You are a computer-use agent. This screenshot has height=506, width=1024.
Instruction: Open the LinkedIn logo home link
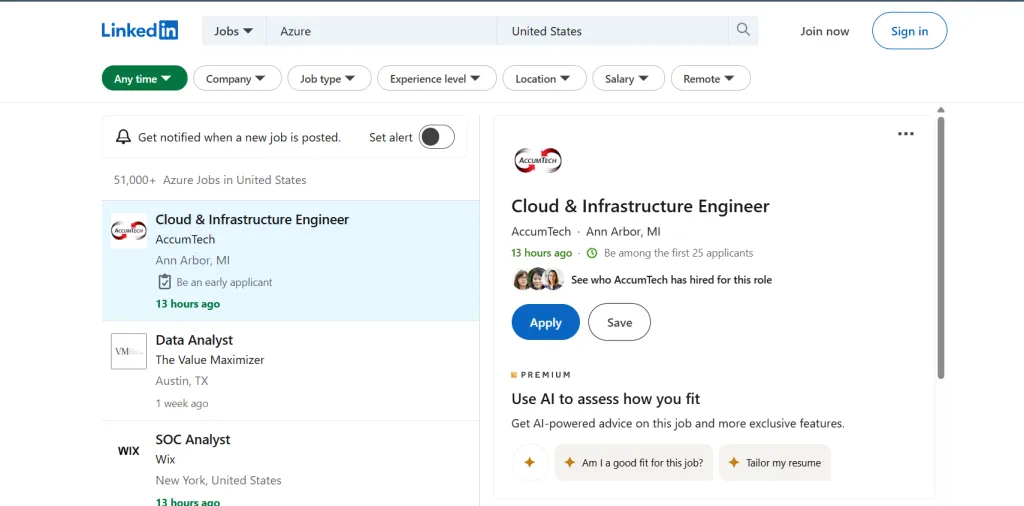point(140,30)
